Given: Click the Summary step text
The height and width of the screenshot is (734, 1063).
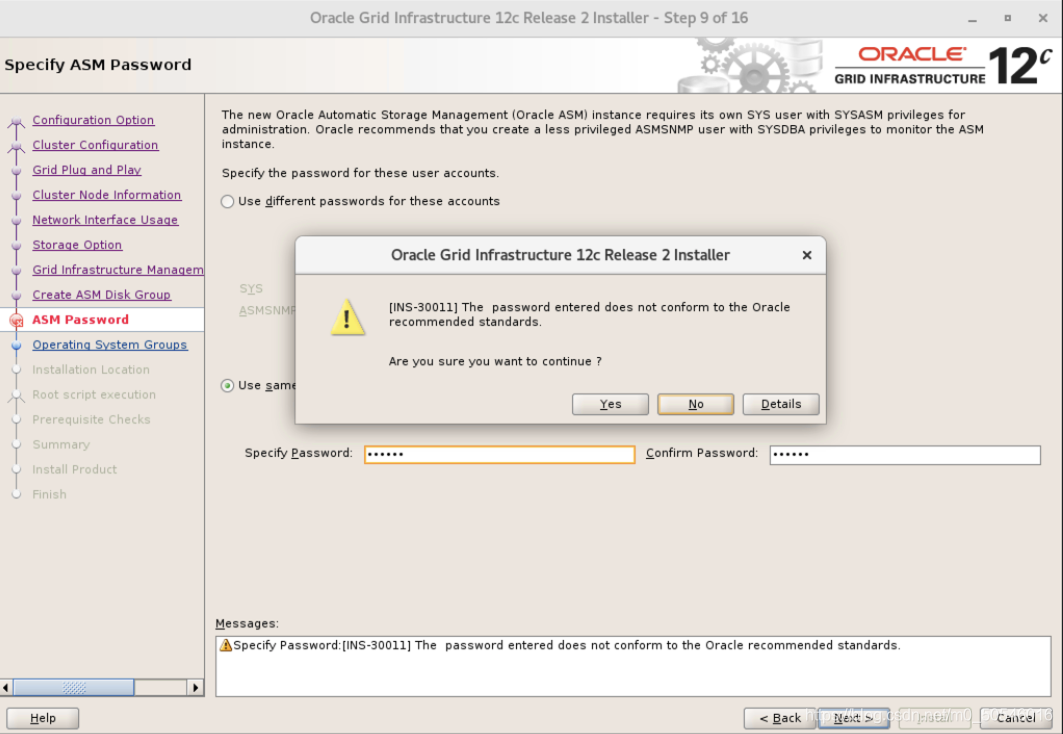Looking at the screenshot, I should pyautogui.click(x=61, y=445).
